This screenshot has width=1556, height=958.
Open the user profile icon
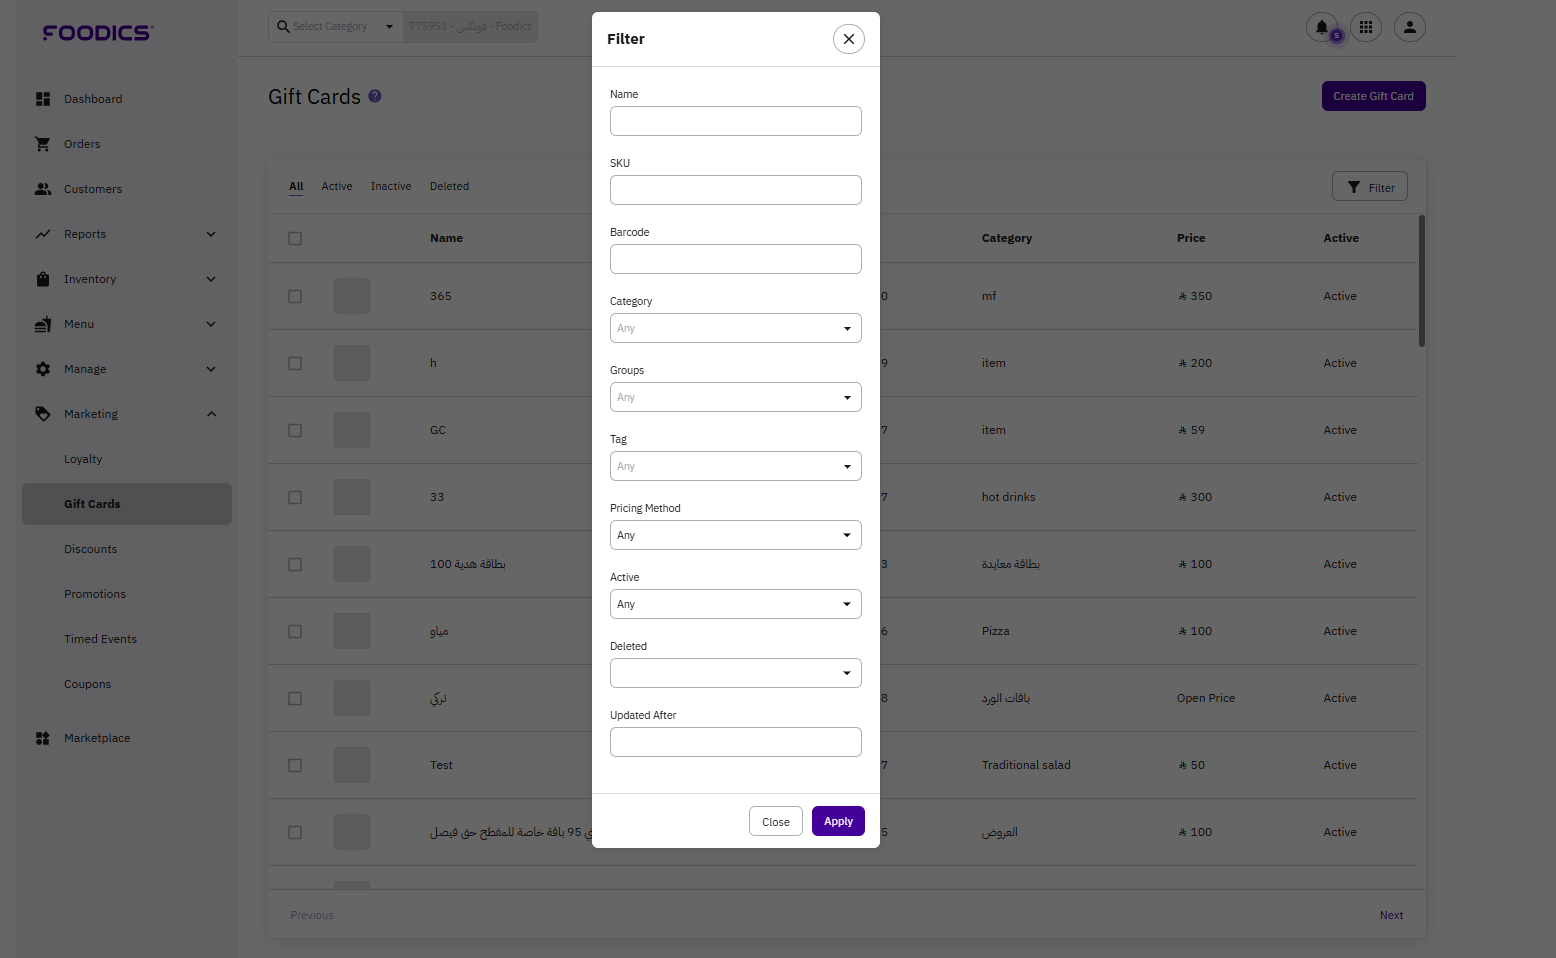[1409, 27]
